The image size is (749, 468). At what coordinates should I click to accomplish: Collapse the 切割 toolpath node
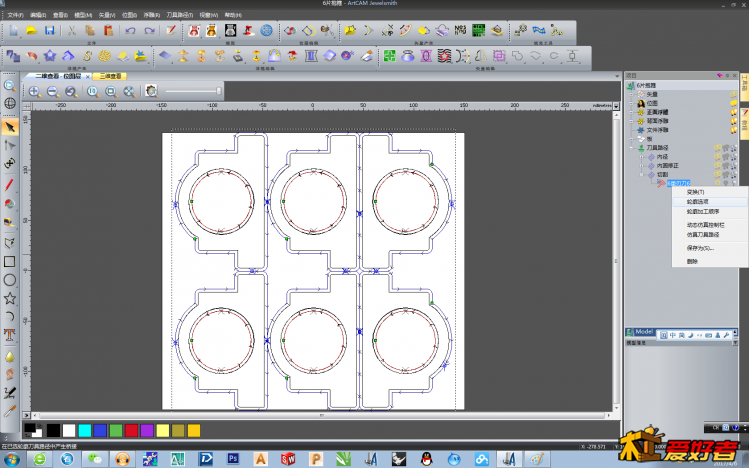tap(642, 175)
